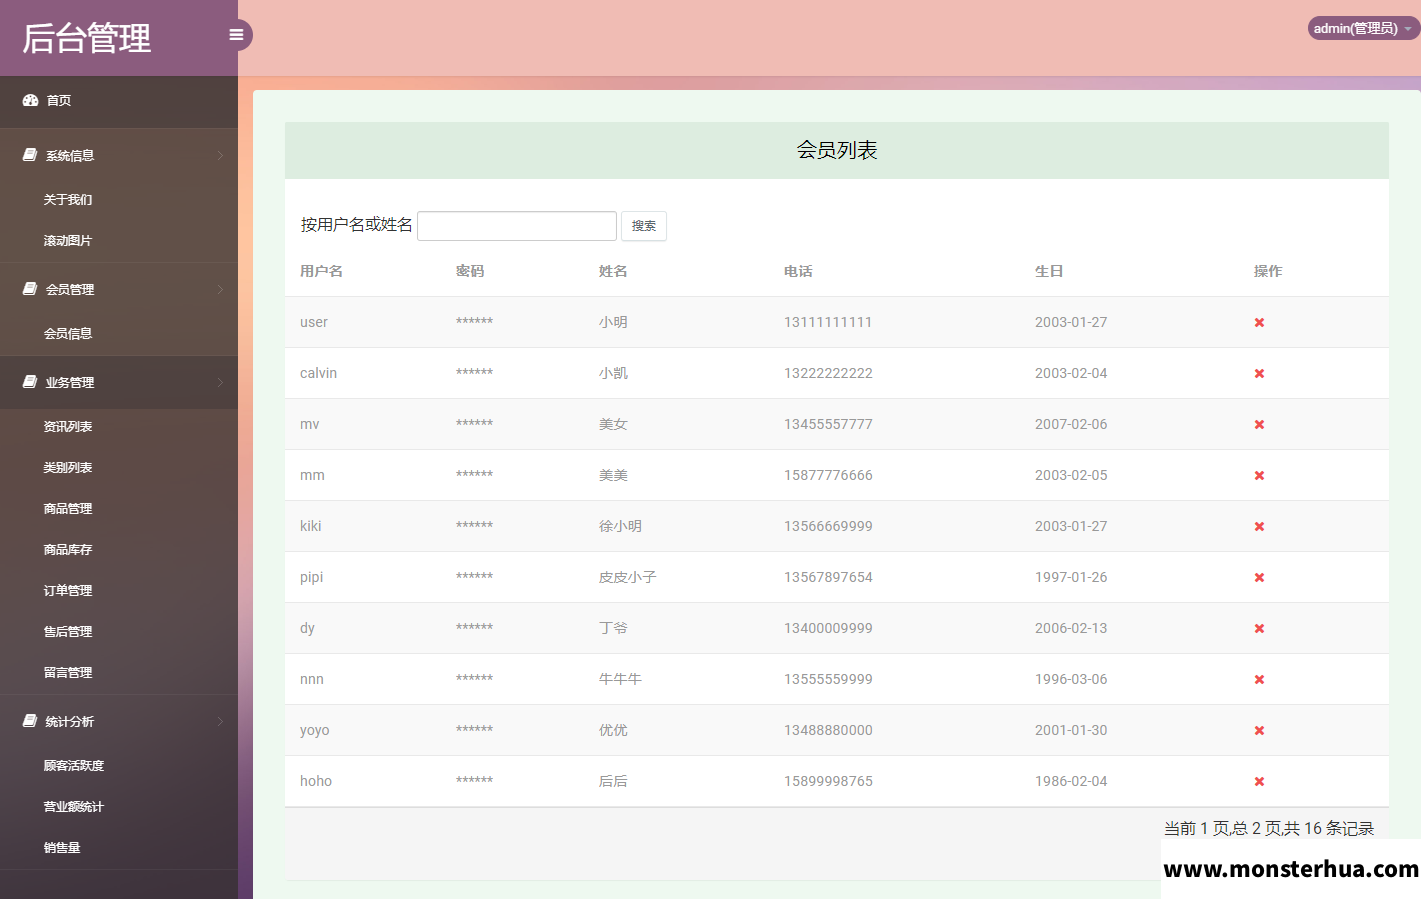Select name cell 皮皮小子

627,577
